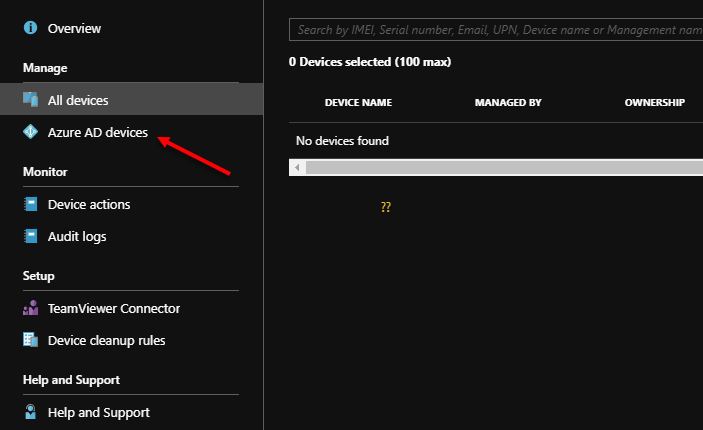Click the Monitor section heading
This screenshot has height=430, width=703.
pos(45,172)
